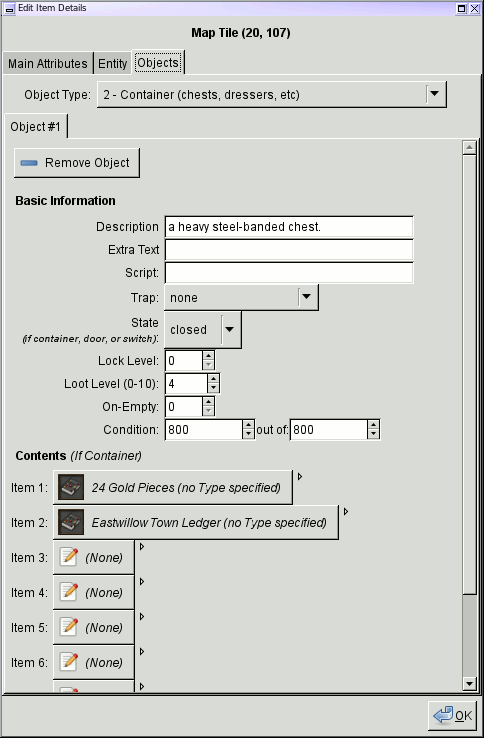
Task: Click the window menu icon in title bar
Action: pos(9,8)
